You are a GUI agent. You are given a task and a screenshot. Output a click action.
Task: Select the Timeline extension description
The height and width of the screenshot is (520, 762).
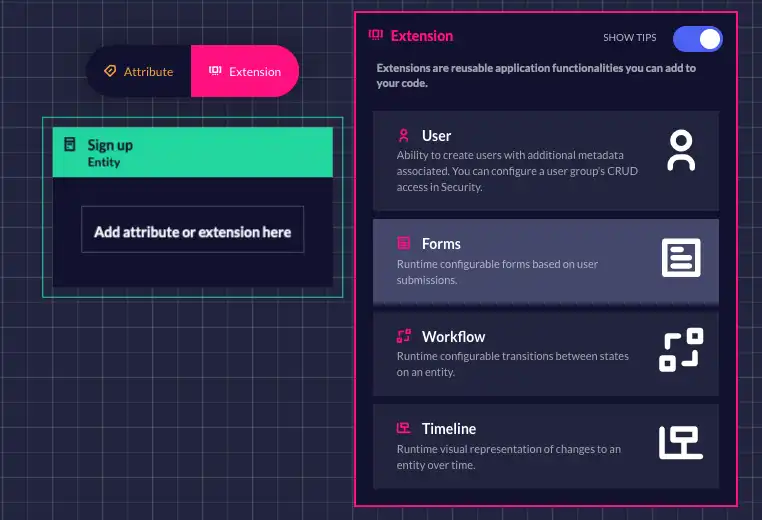point(508,457)
